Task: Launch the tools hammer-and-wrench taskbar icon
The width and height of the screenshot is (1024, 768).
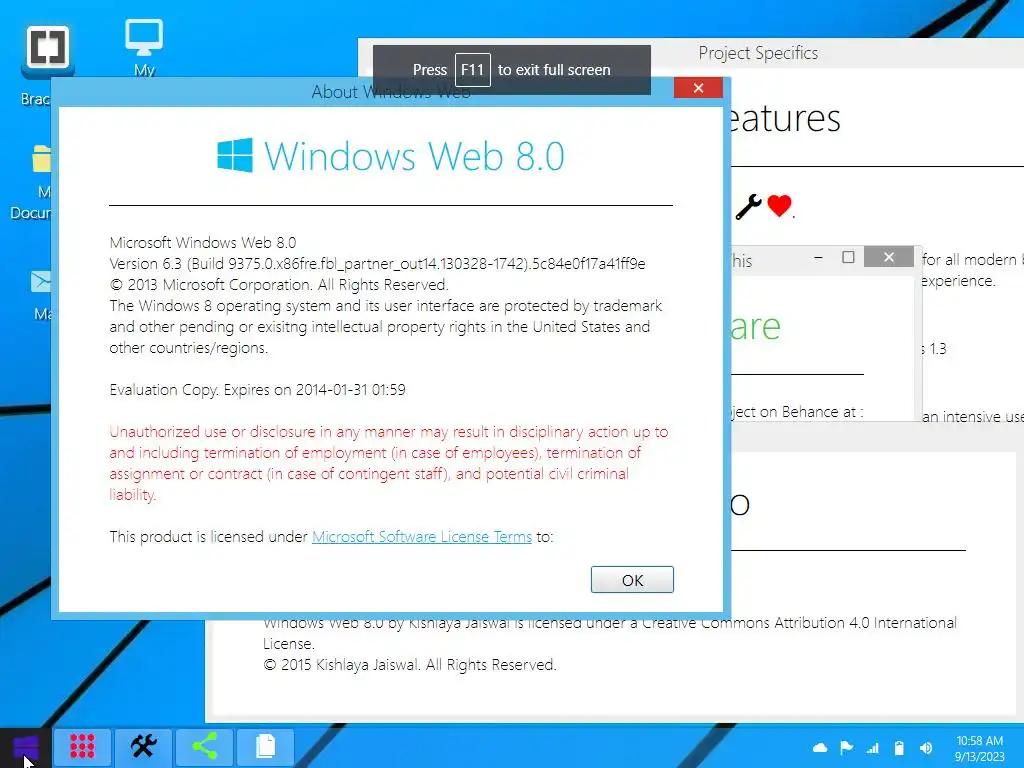Action: 144,746
